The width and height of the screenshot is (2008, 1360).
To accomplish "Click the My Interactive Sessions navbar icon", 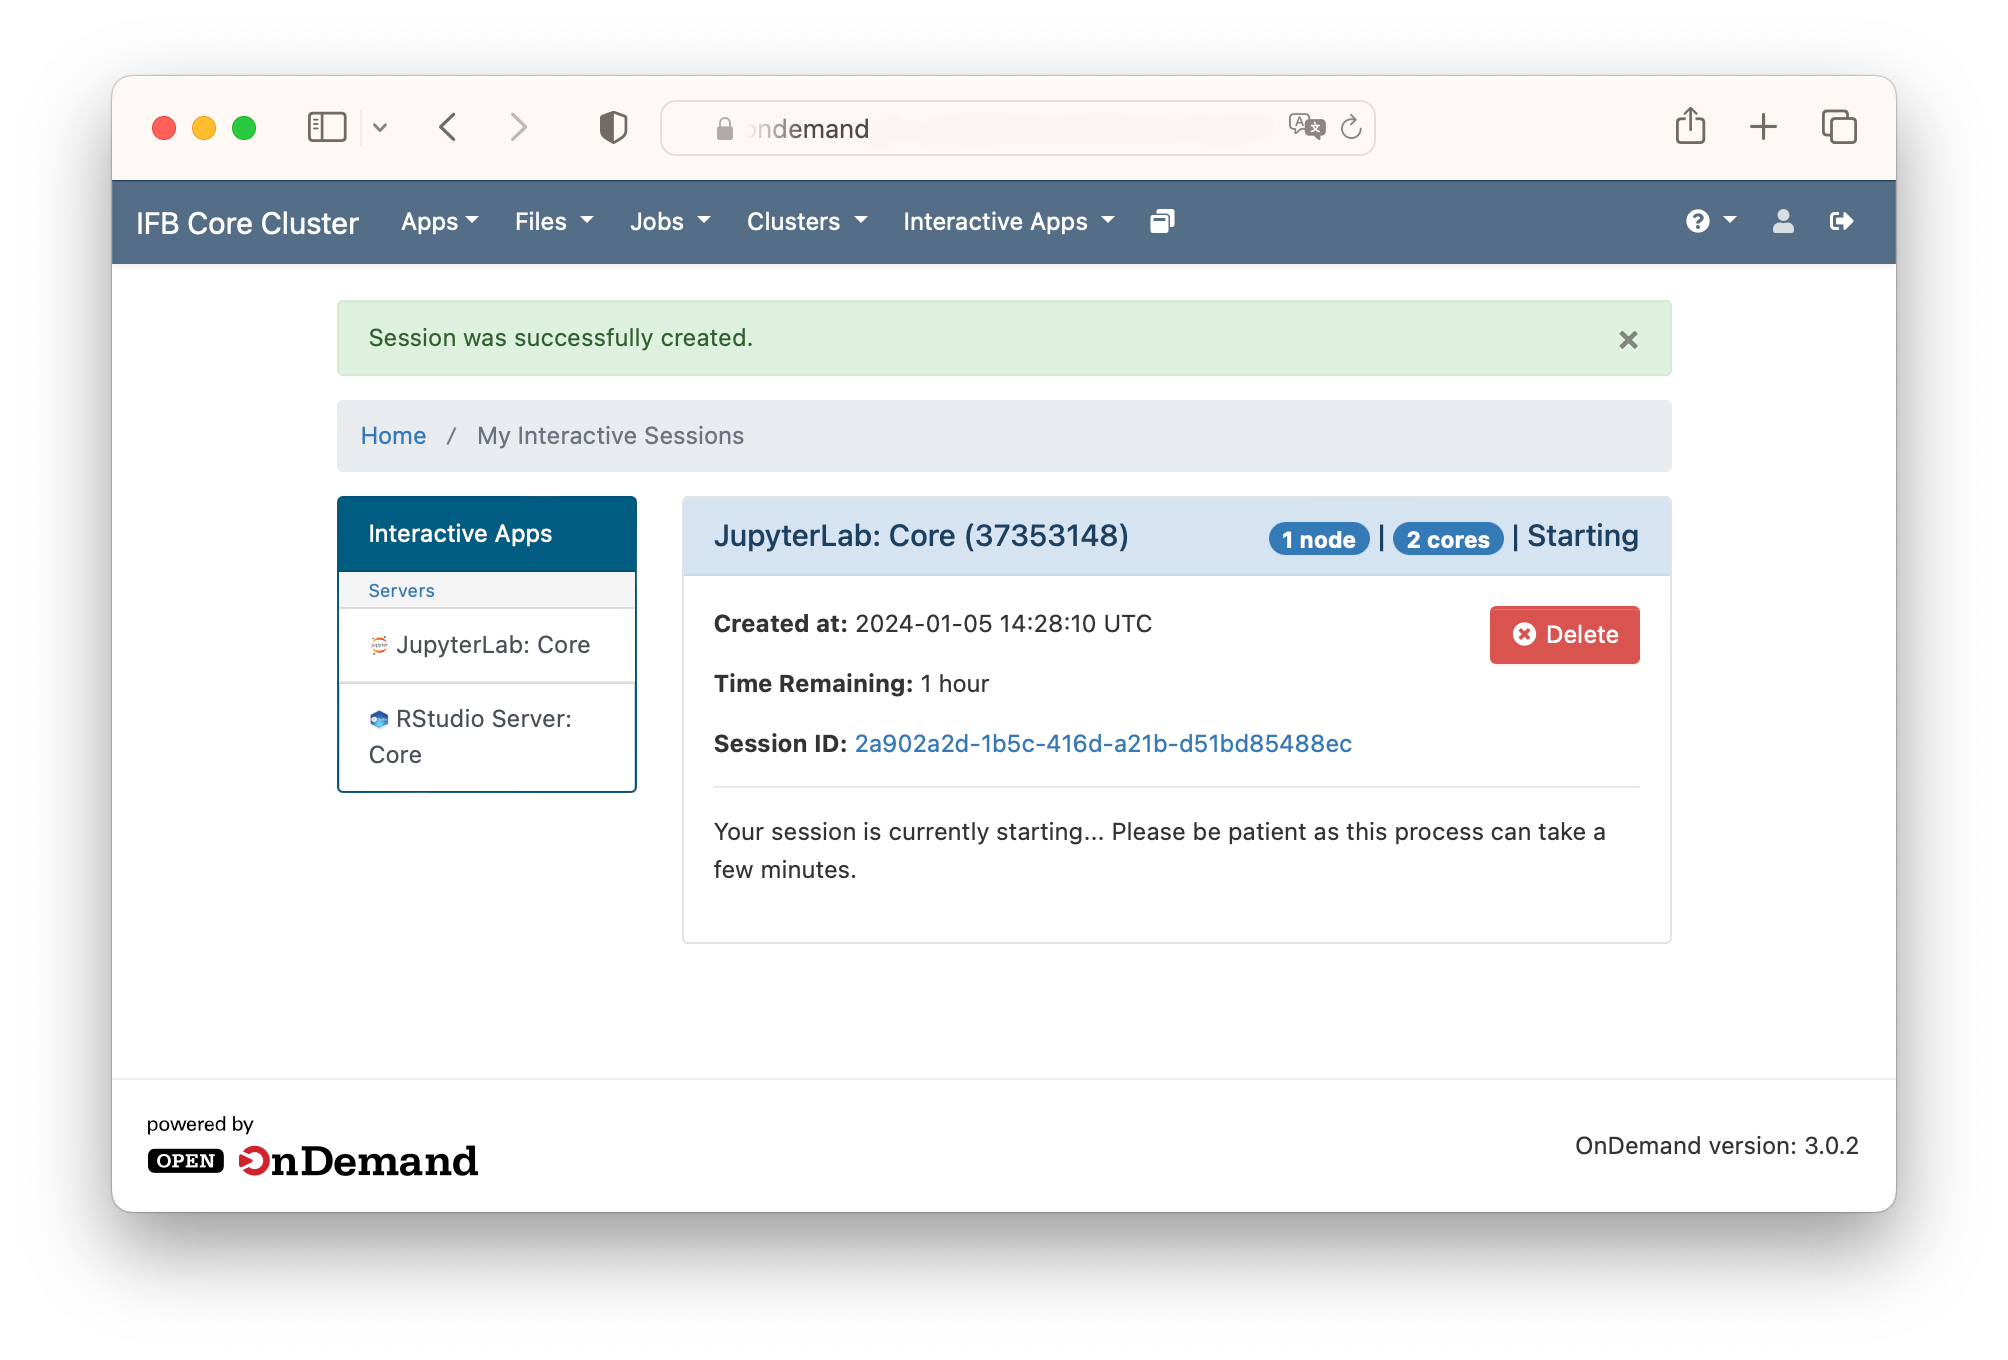I will 1162,221.
